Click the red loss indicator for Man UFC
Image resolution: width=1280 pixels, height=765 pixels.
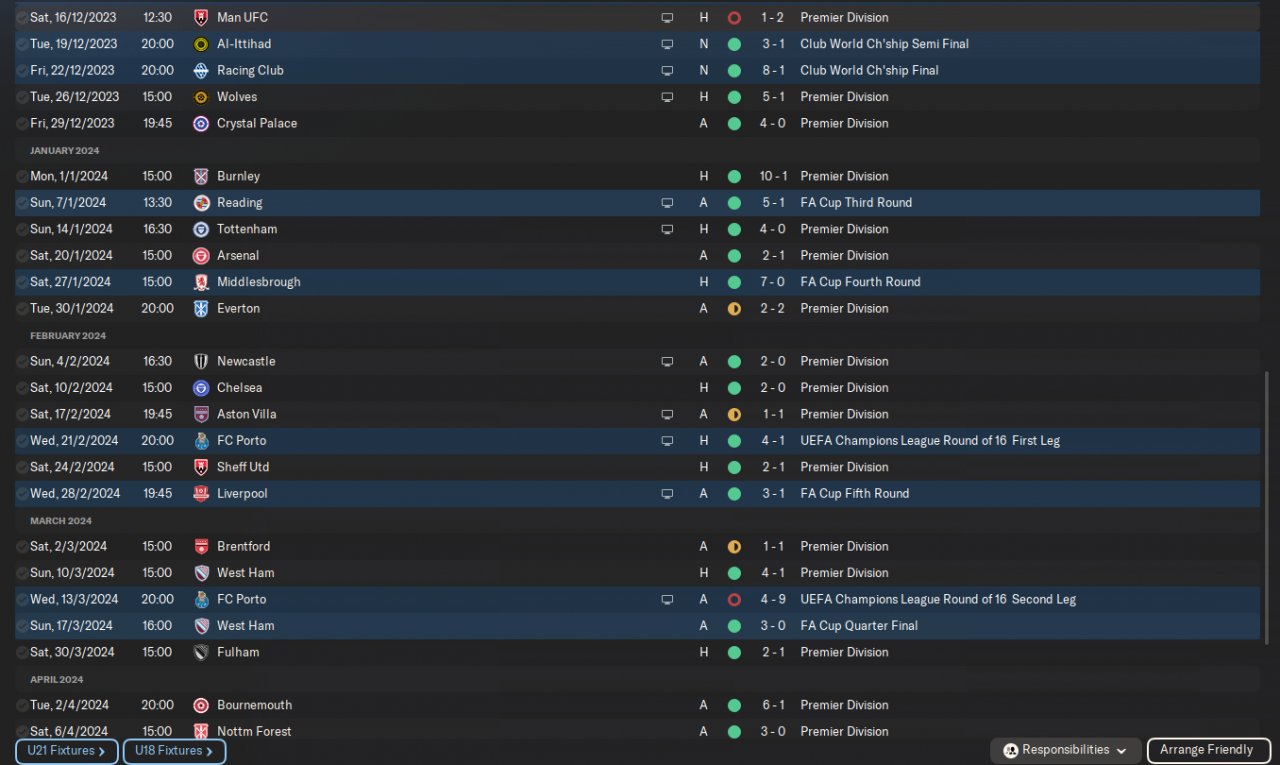(x=734, y=18)
